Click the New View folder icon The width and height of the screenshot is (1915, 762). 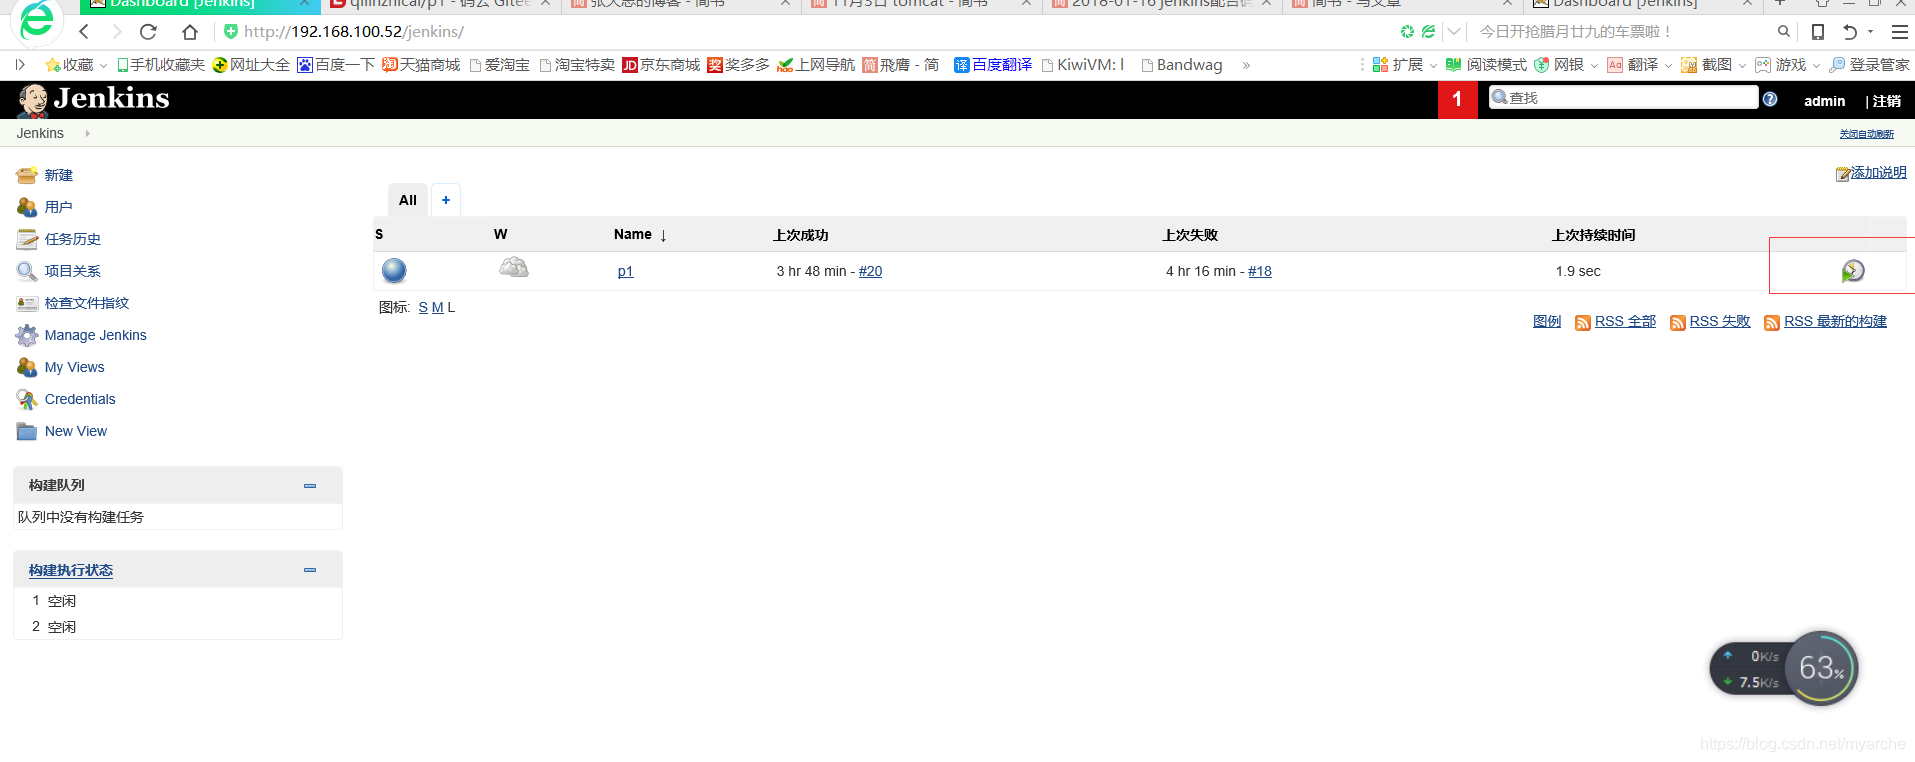[27, 431]
